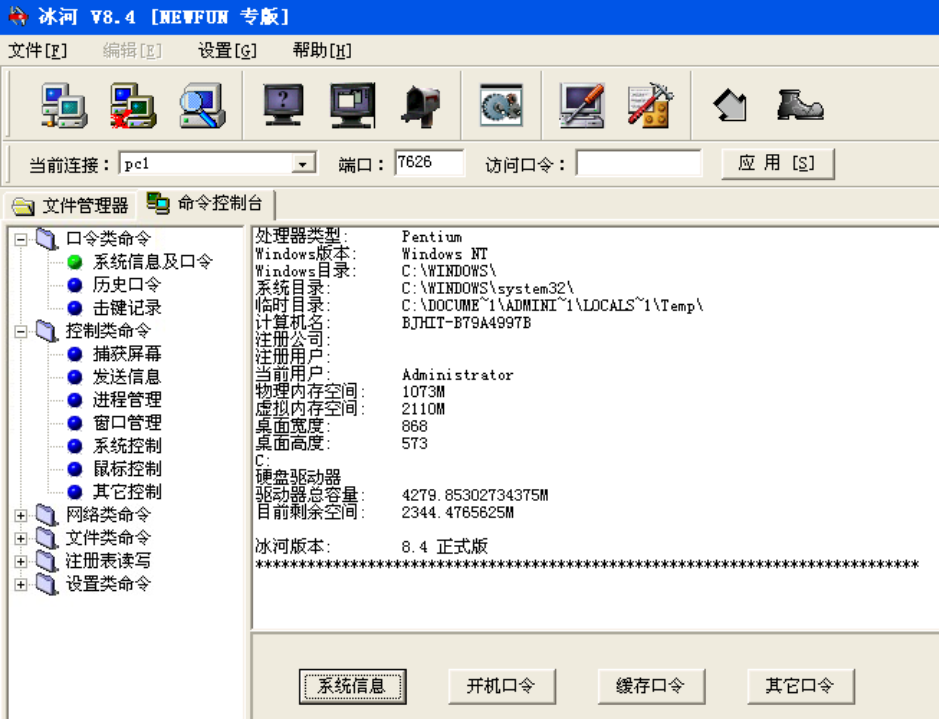This screenshot has width=939, height=719.
Task: Select 系统控制 command
Action: point(127,445)
